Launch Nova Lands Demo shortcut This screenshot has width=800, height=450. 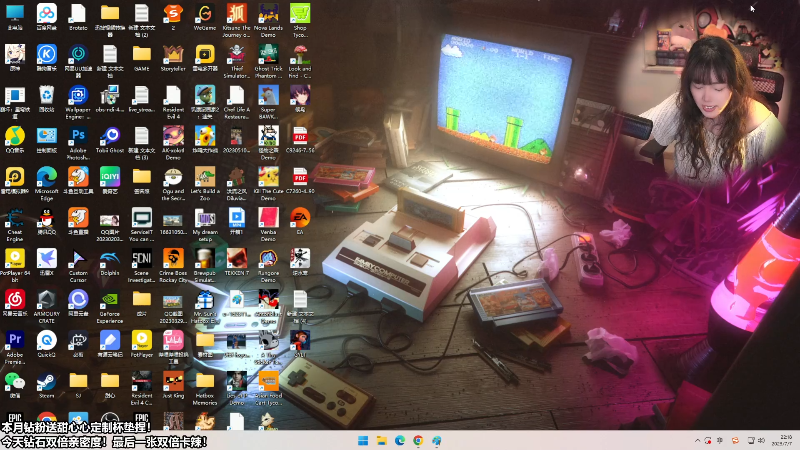coord(268,20)
